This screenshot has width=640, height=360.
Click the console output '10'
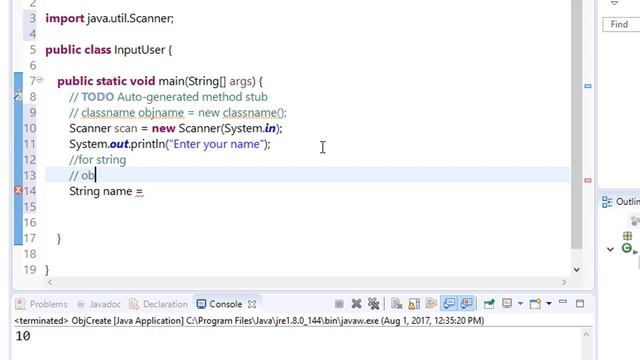tap(23, 336)
